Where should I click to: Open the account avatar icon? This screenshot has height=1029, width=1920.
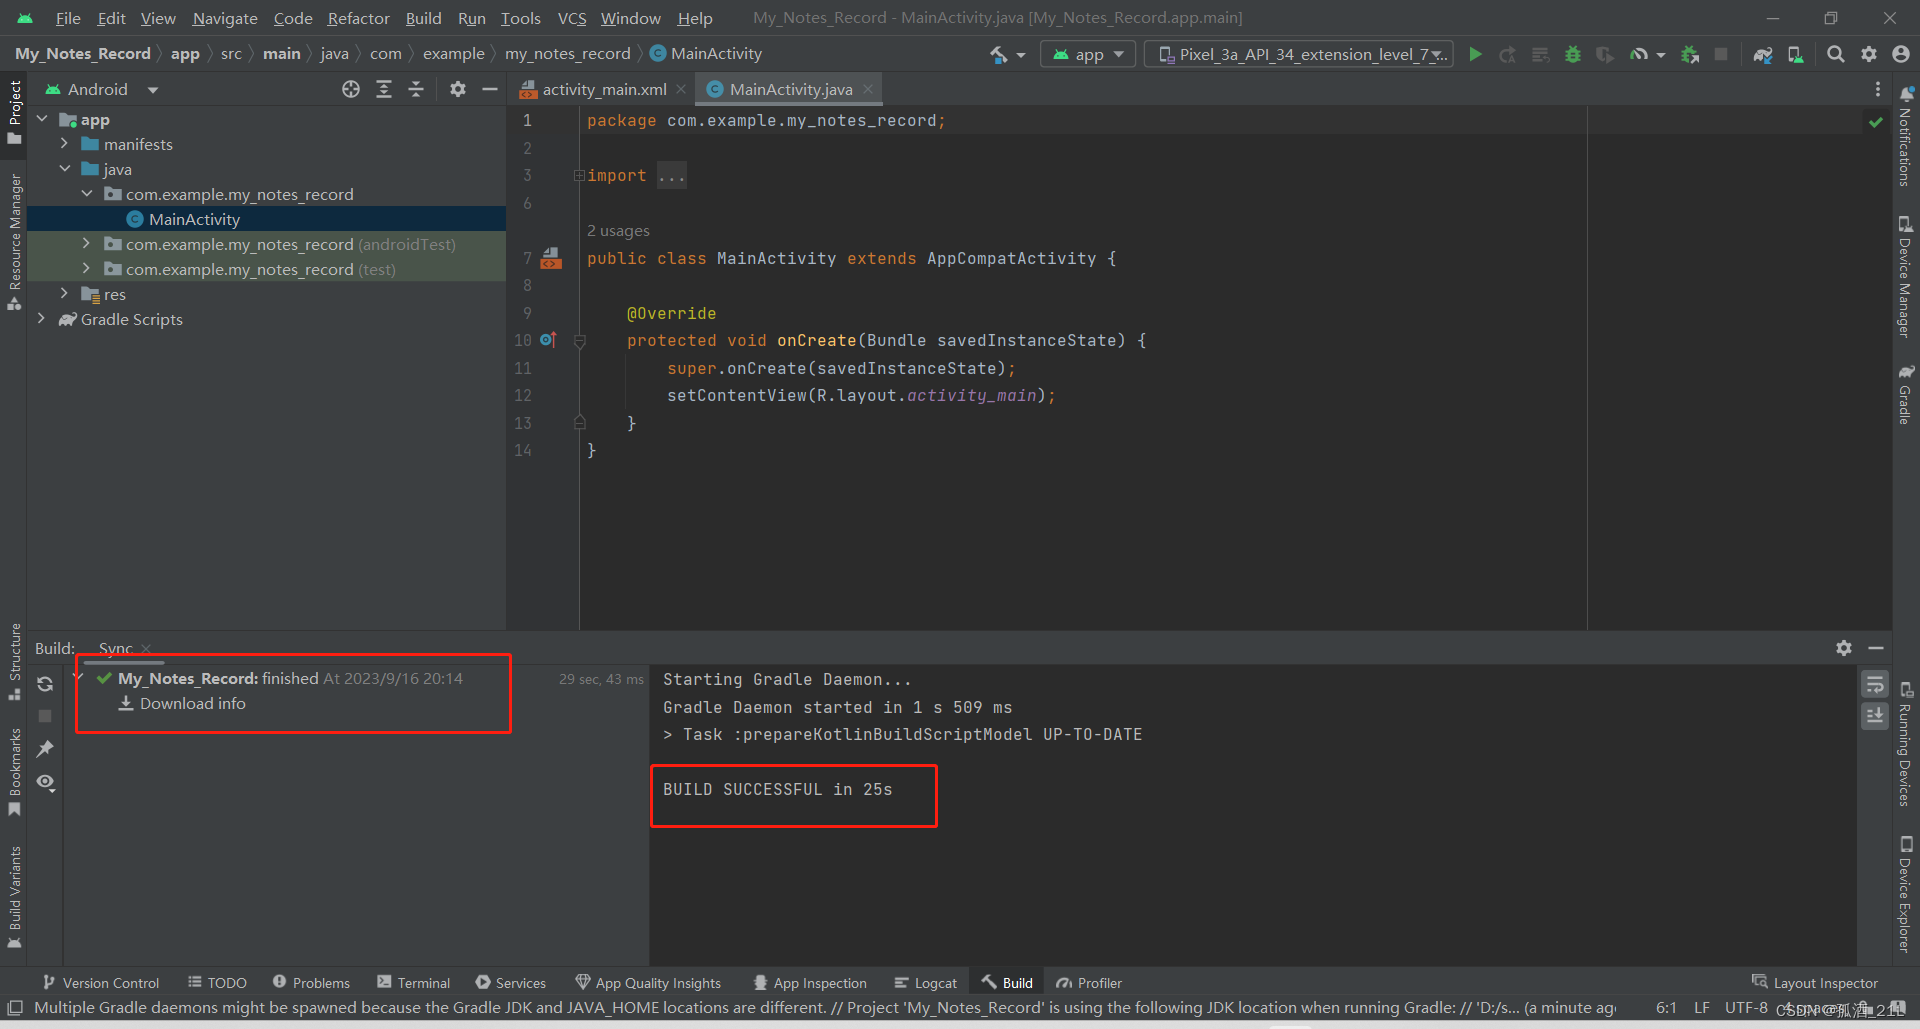1901,54
